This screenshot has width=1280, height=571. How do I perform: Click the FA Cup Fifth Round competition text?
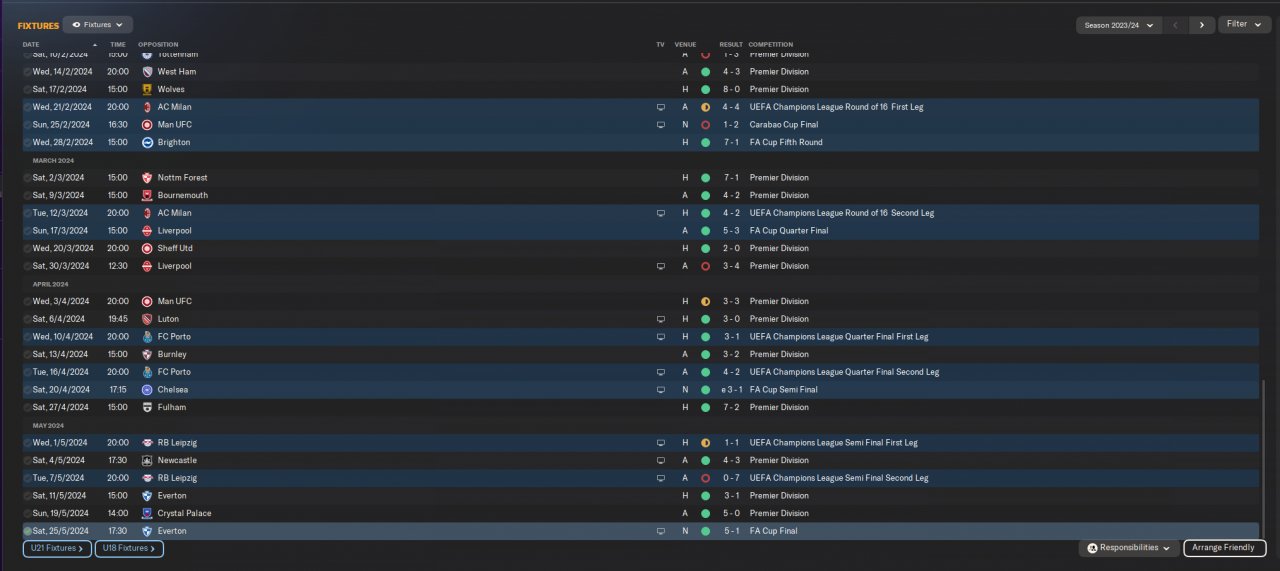pos(785,143)
